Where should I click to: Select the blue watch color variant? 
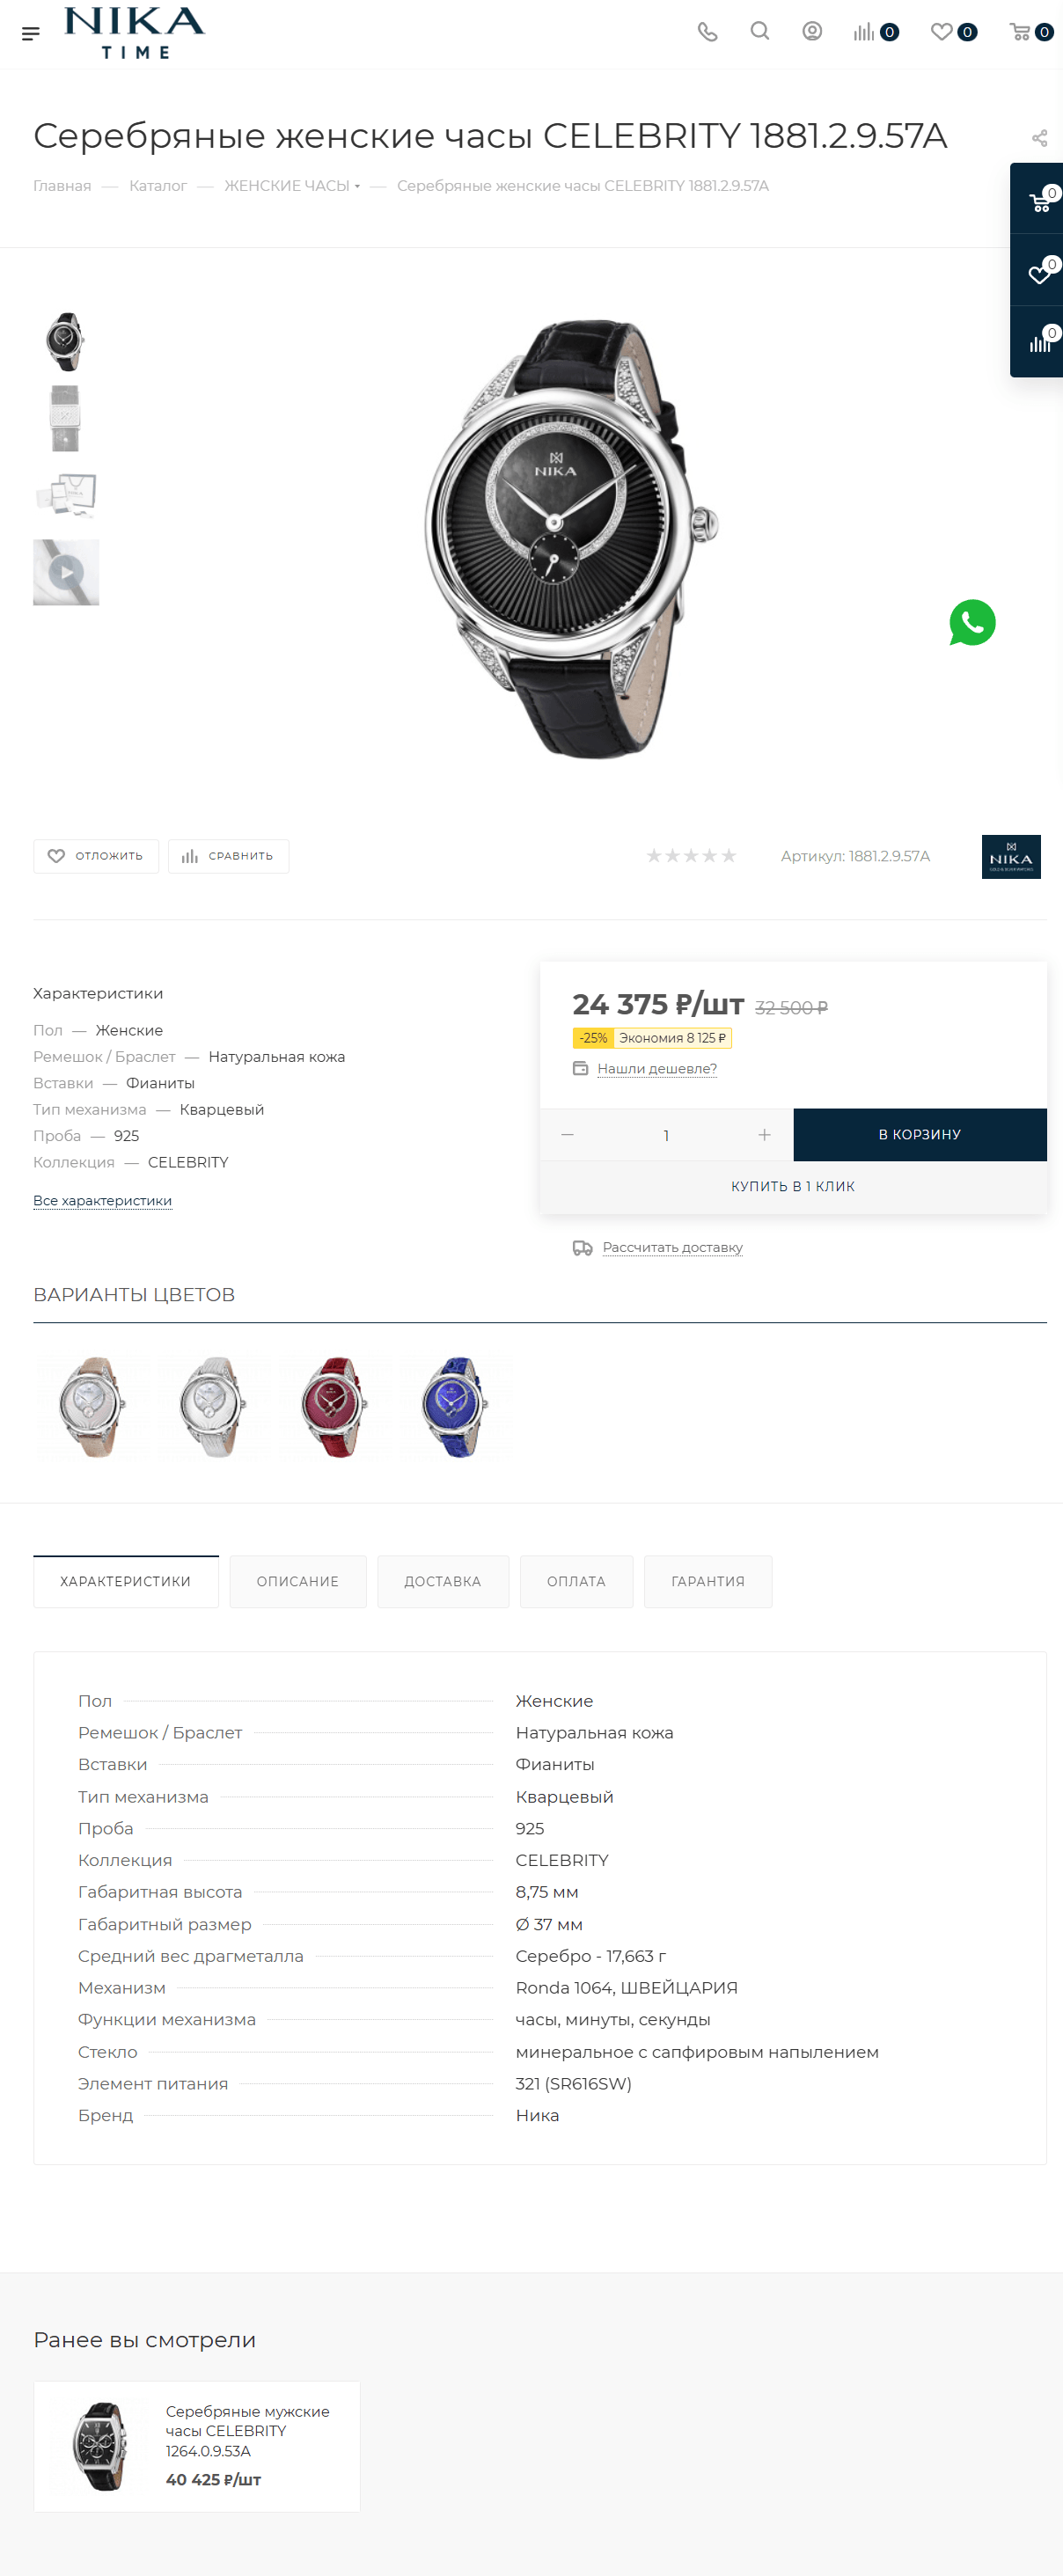455,1406
